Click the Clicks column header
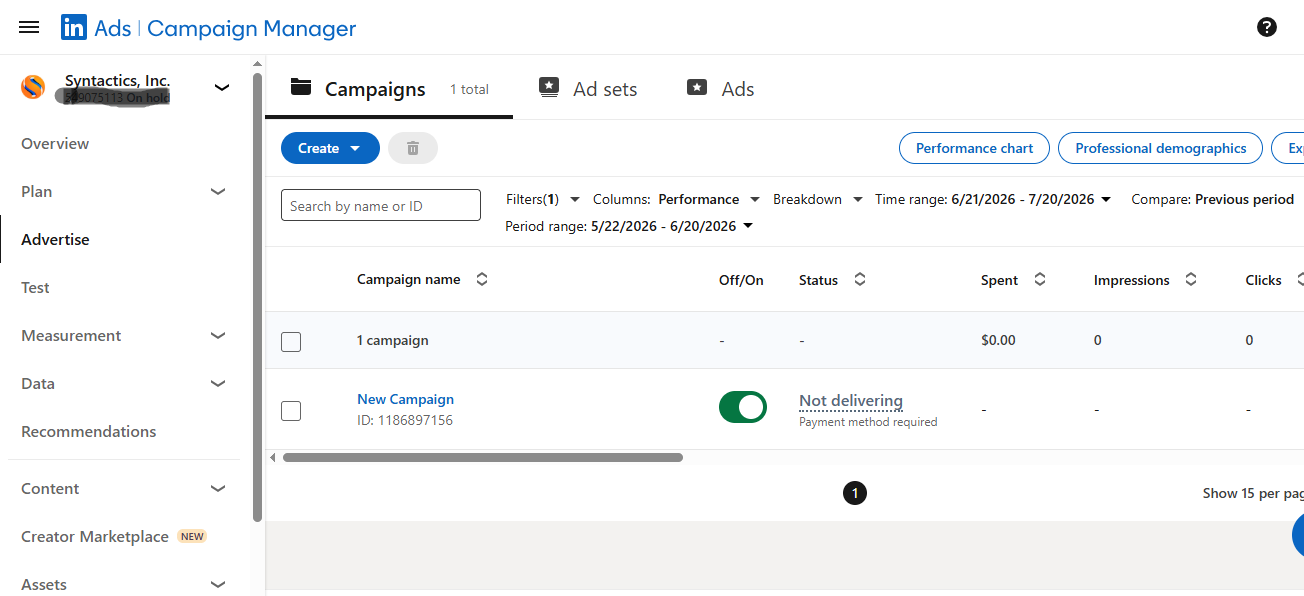This screenshot has width=1304, height=596. point(1263,280)
